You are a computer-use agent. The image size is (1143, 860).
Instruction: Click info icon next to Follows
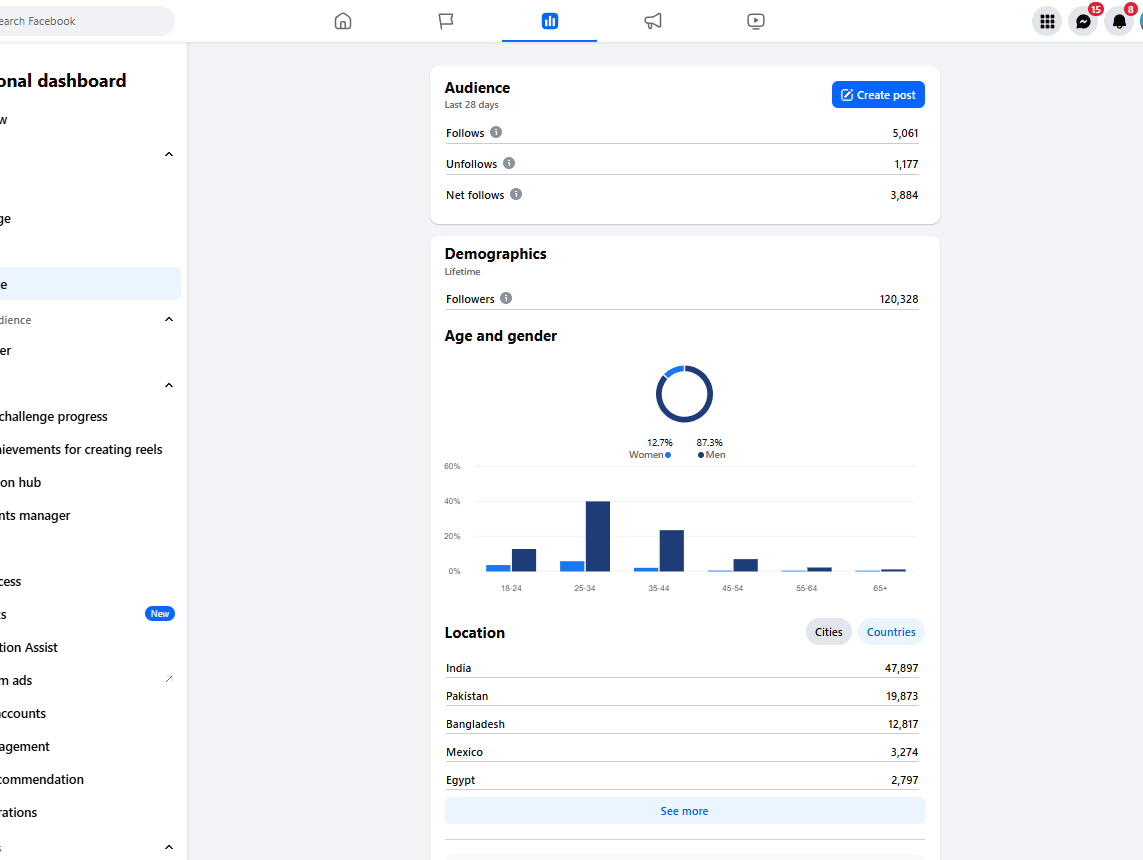pos(496,132)
